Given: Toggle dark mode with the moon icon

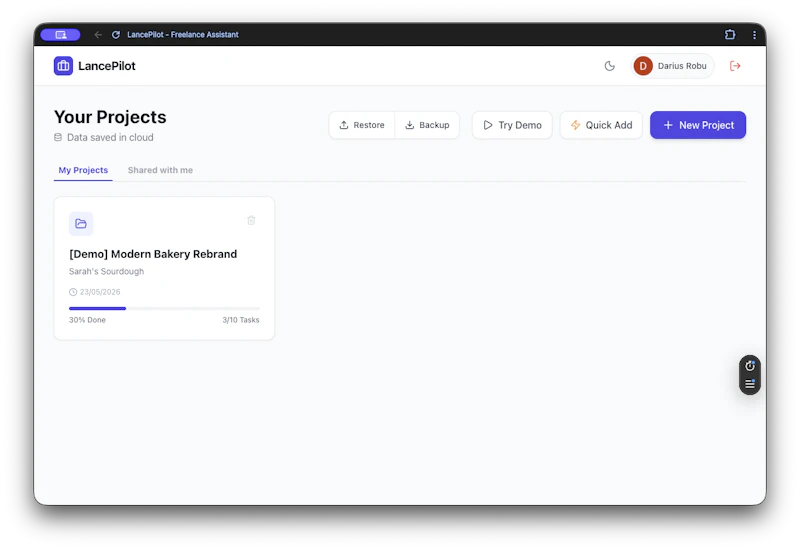Looking at the screenshot, I should (609, 66).
